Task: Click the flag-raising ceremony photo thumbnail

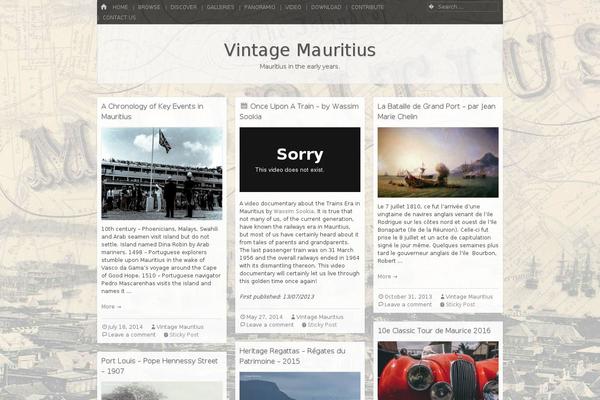Action: point(161,173)
